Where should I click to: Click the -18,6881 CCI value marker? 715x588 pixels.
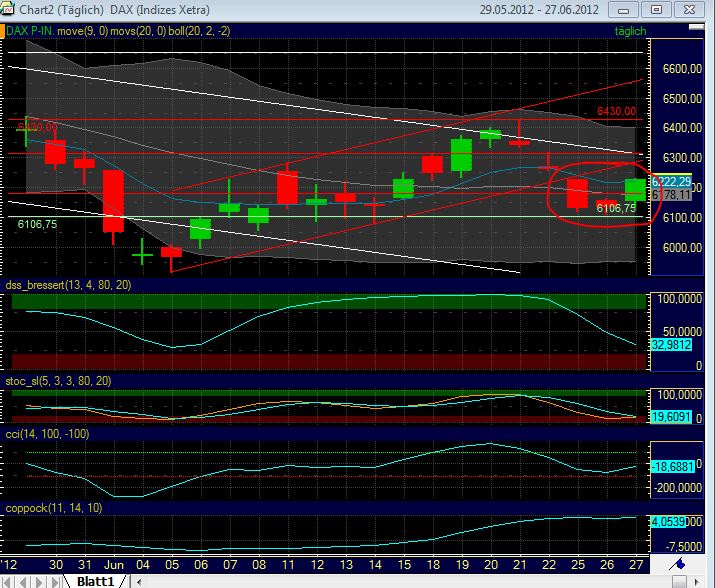(x=673, y=467)
